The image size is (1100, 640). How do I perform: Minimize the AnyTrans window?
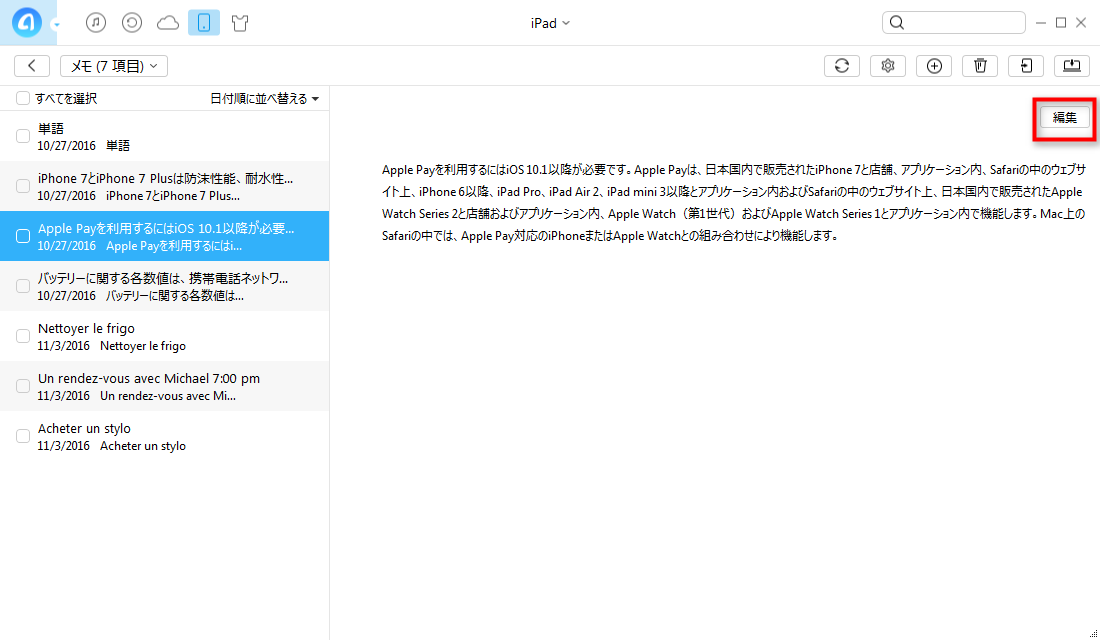pos(1041,23)
